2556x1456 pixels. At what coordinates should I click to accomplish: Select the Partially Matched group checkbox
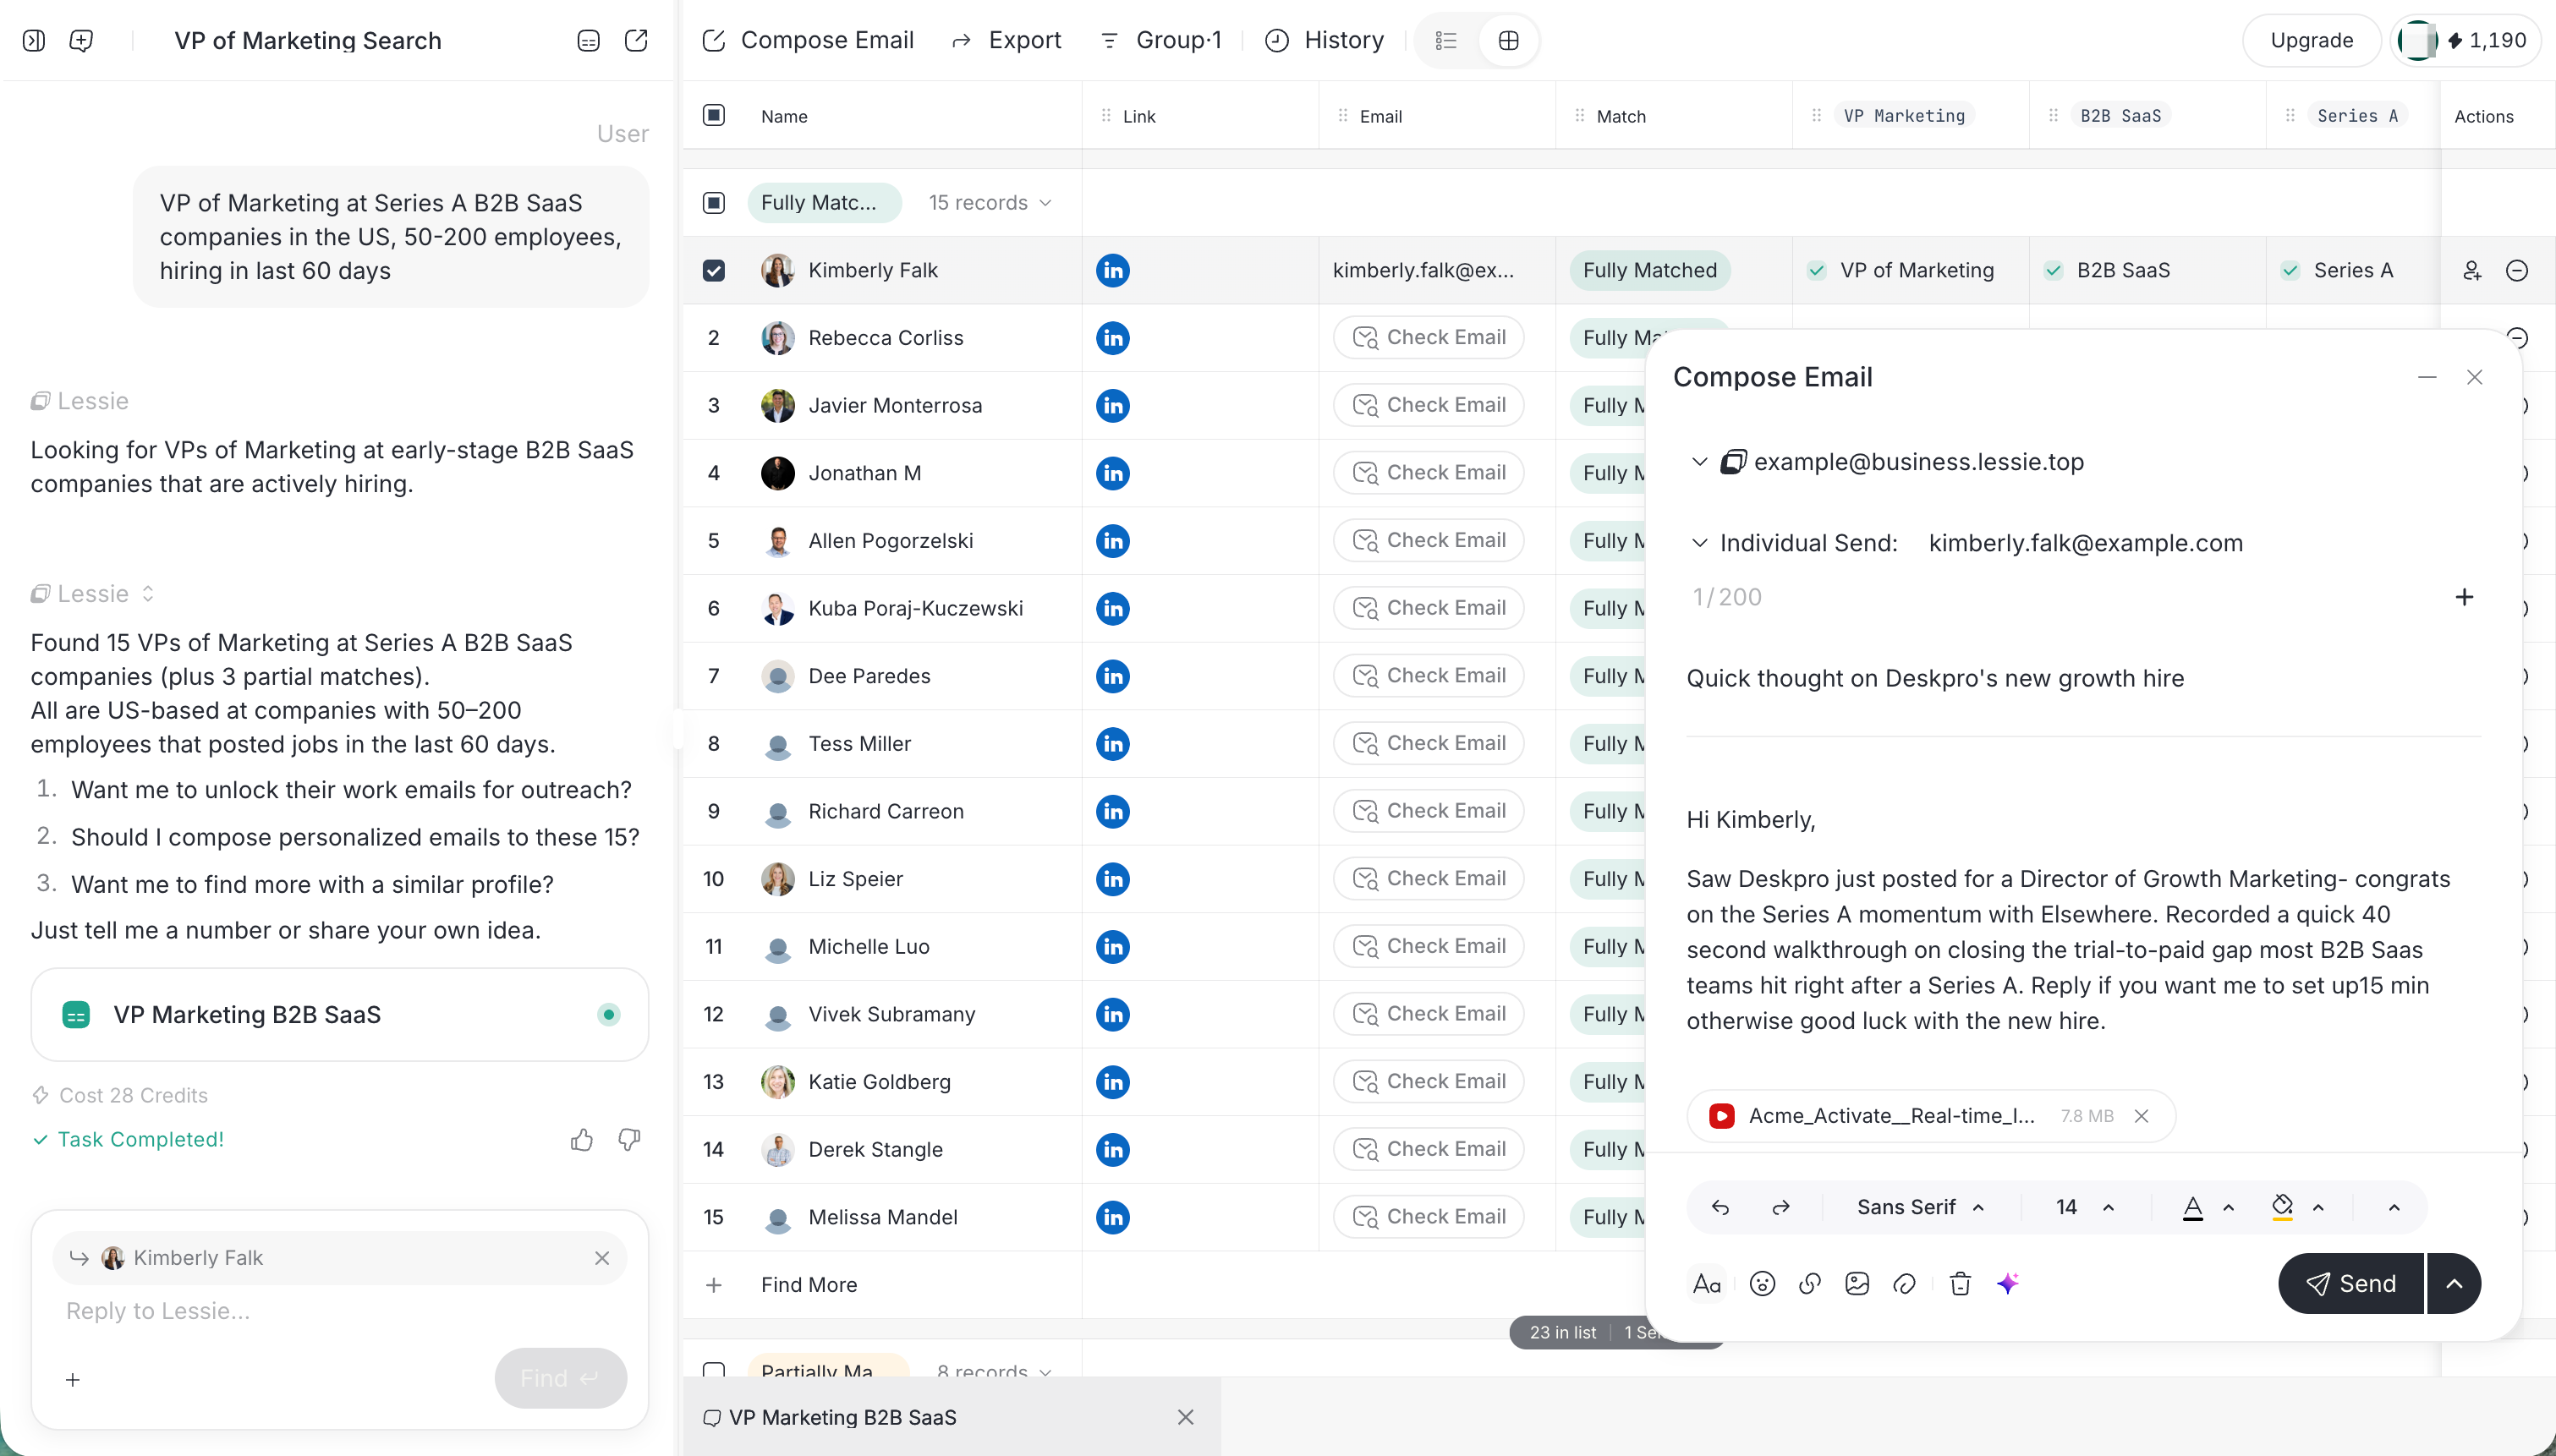(713, 1370)
